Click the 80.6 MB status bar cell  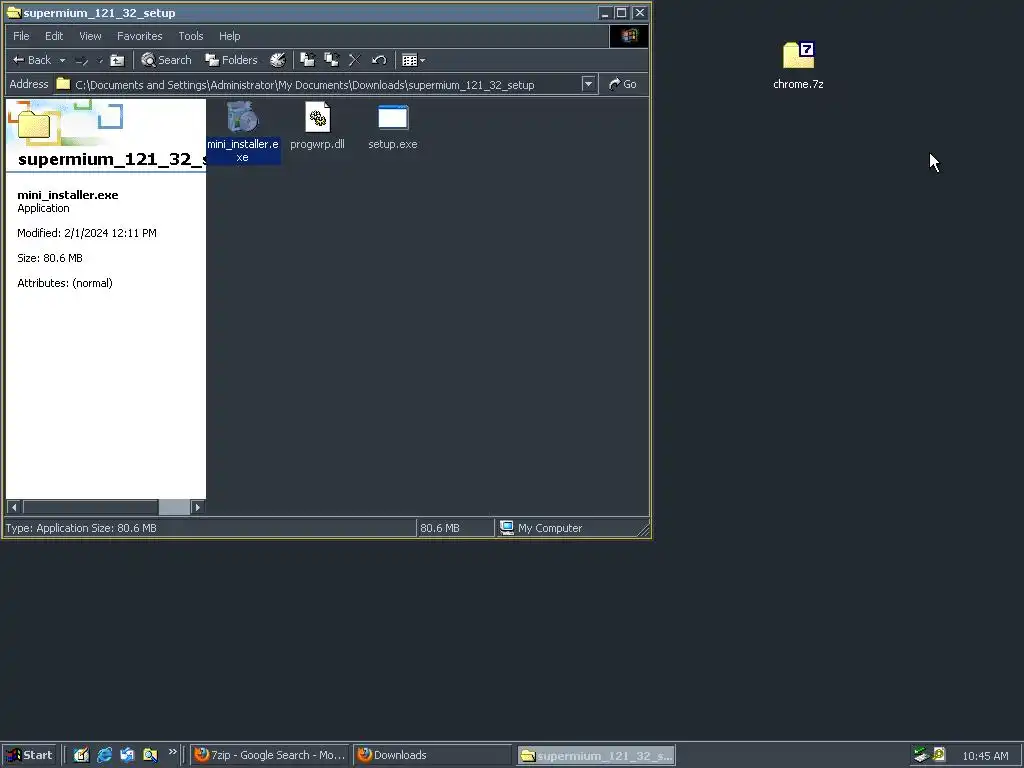click(455, 528)
